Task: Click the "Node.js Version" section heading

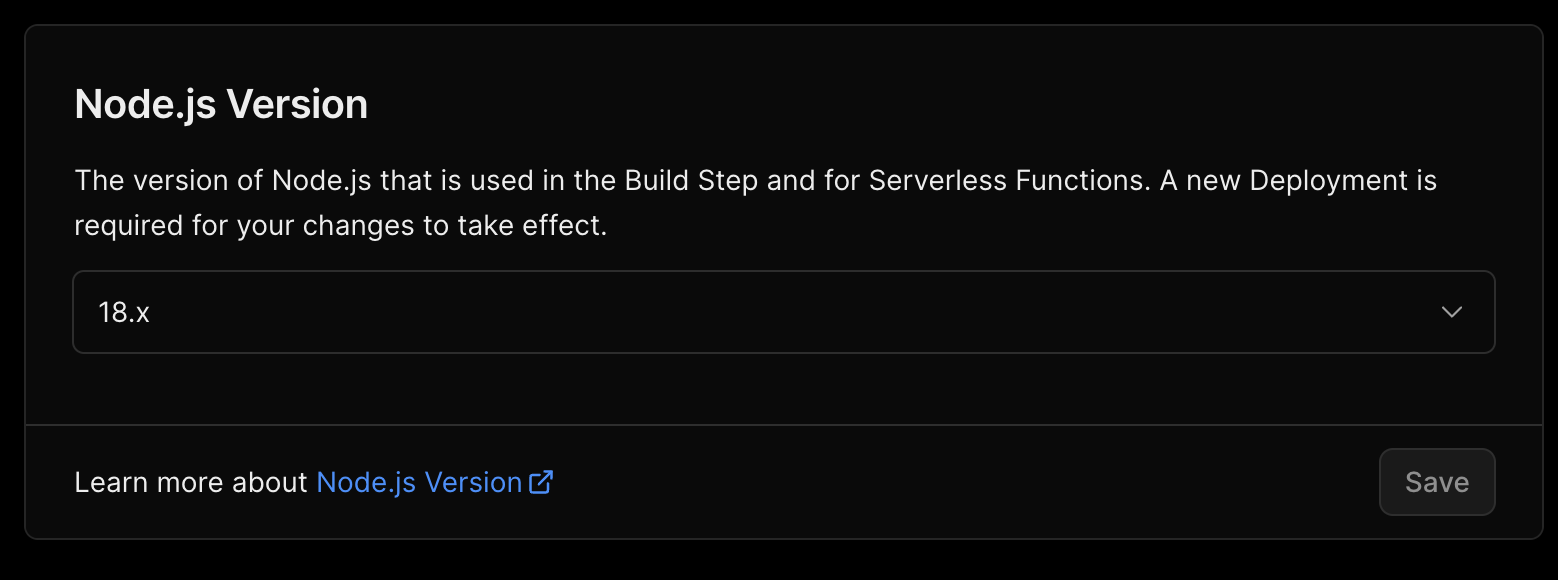Action: coord(221,104)
